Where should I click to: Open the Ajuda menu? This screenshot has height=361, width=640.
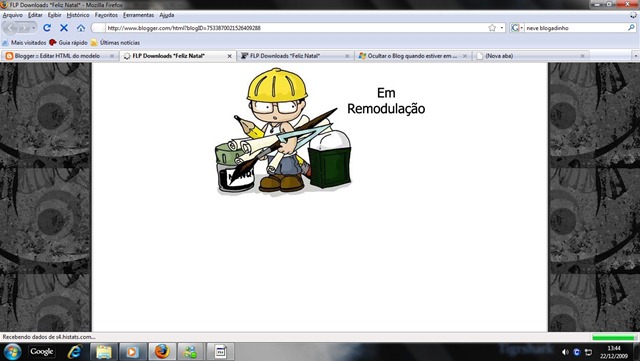point(167,15)
